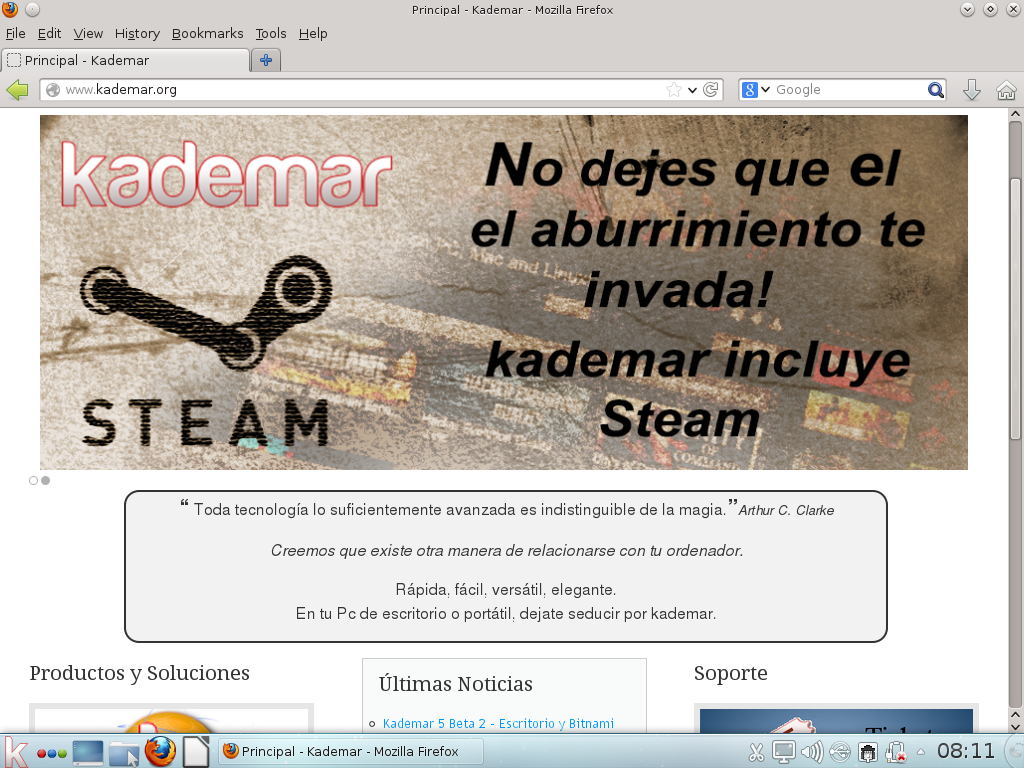Show hidden system tray icons arrow
Viewport: 1024px width, 768px height.
920,752
